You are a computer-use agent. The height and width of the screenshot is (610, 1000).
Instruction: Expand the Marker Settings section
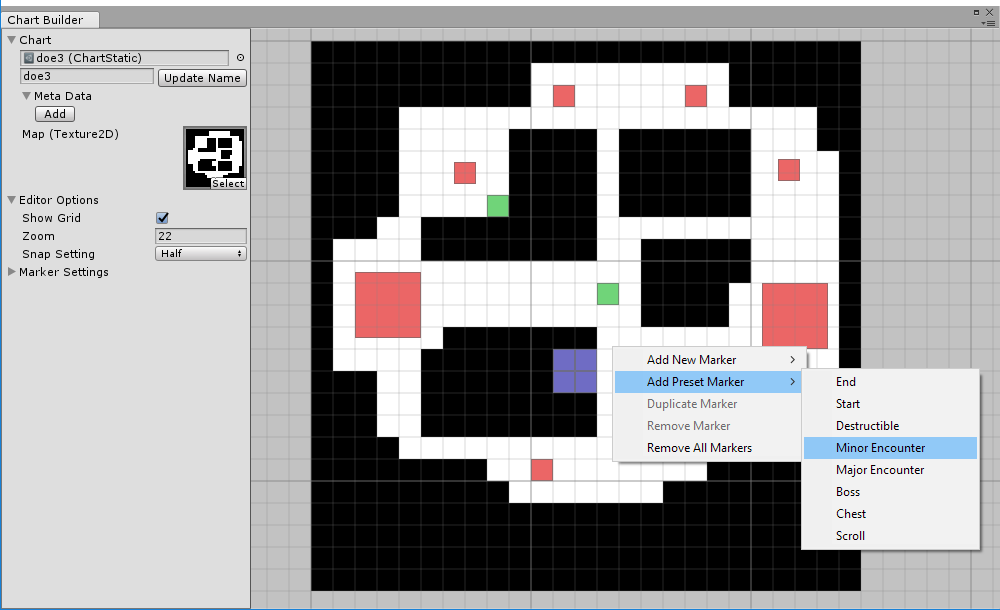pos(10,271)
